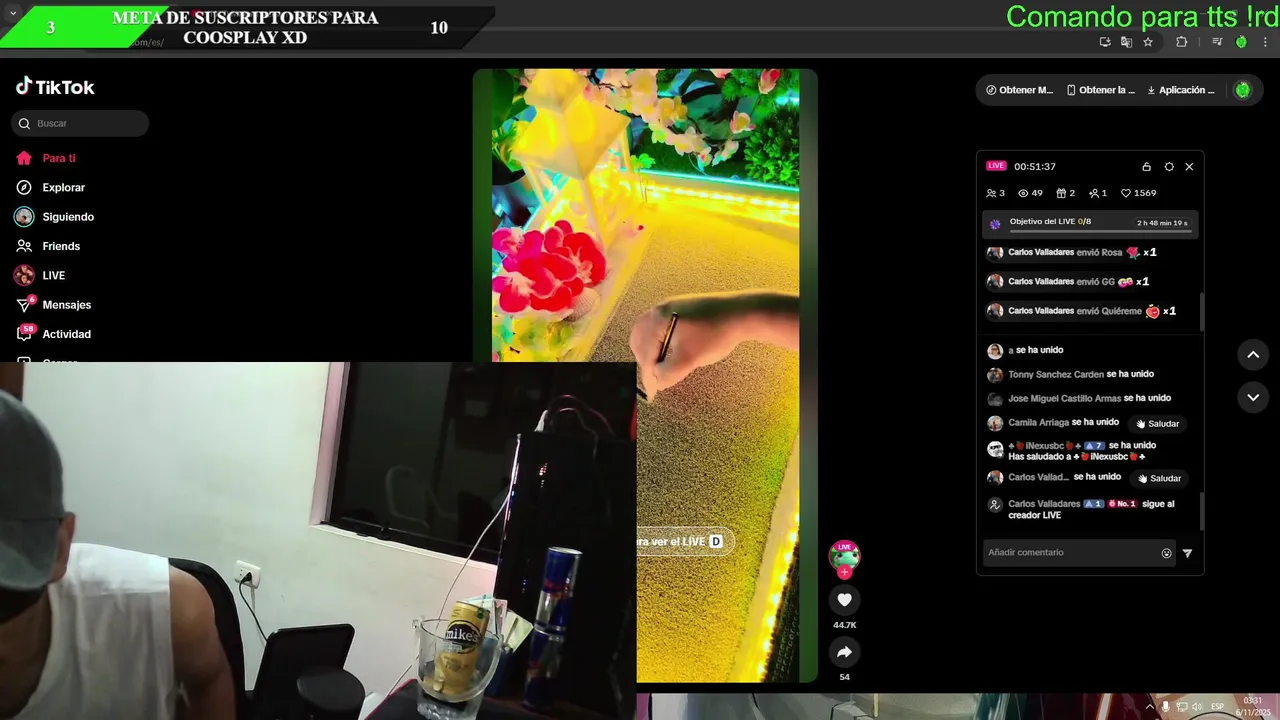This screenshot has width=1280, height=720.
Task: Go to next video with down chevron
Action: coord(1253,397)
